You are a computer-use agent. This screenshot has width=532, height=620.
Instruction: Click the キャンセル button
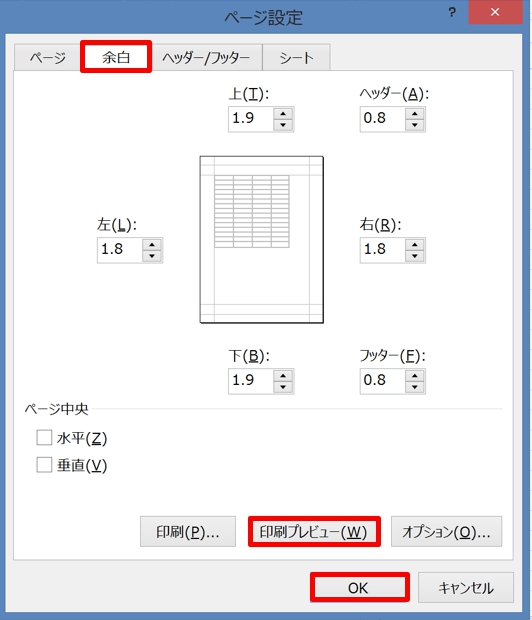[x=466, y=588]
